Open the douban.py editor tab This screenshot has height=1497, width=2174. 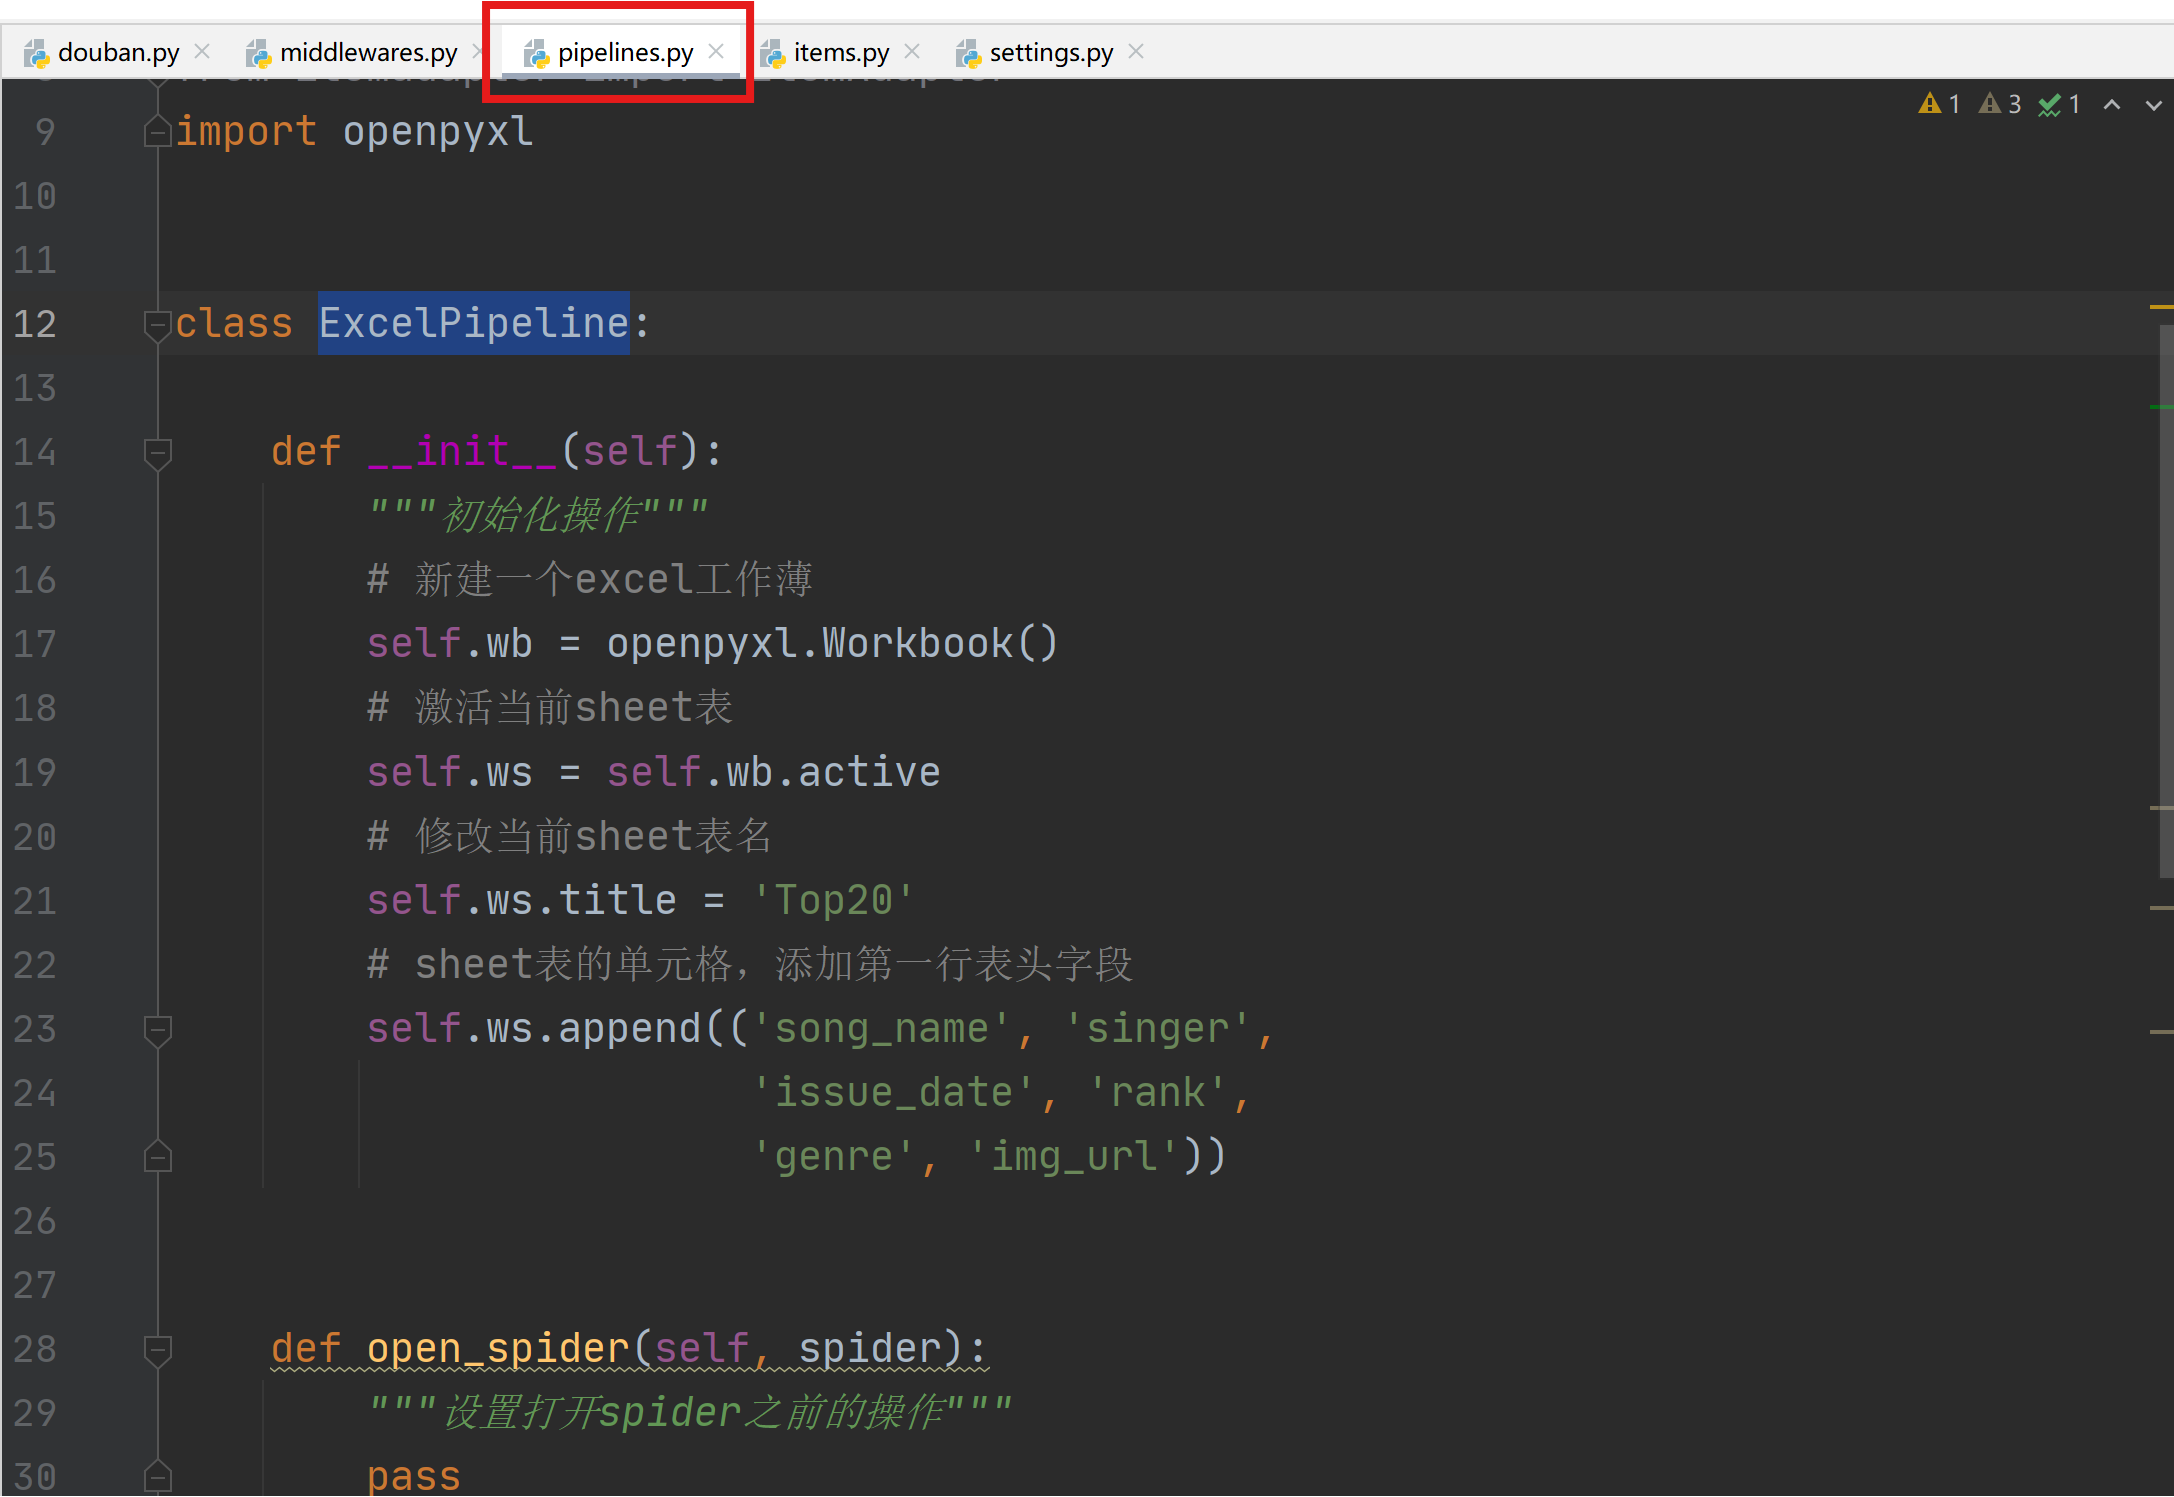(117, 52)
